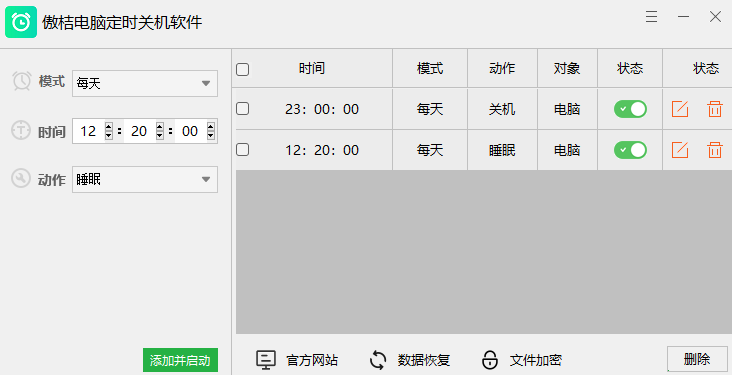Click the file encryption lock icon

coord(490,360)
